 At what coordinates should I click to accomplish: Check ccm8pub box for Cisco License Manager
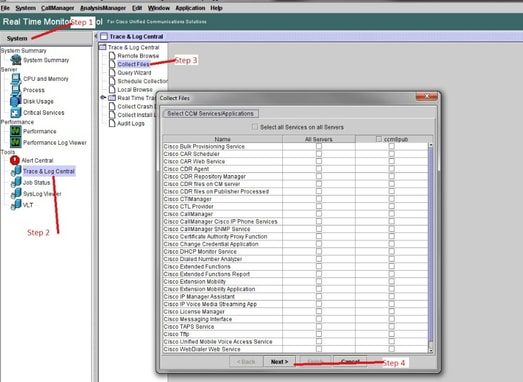[x=392, y=311]
